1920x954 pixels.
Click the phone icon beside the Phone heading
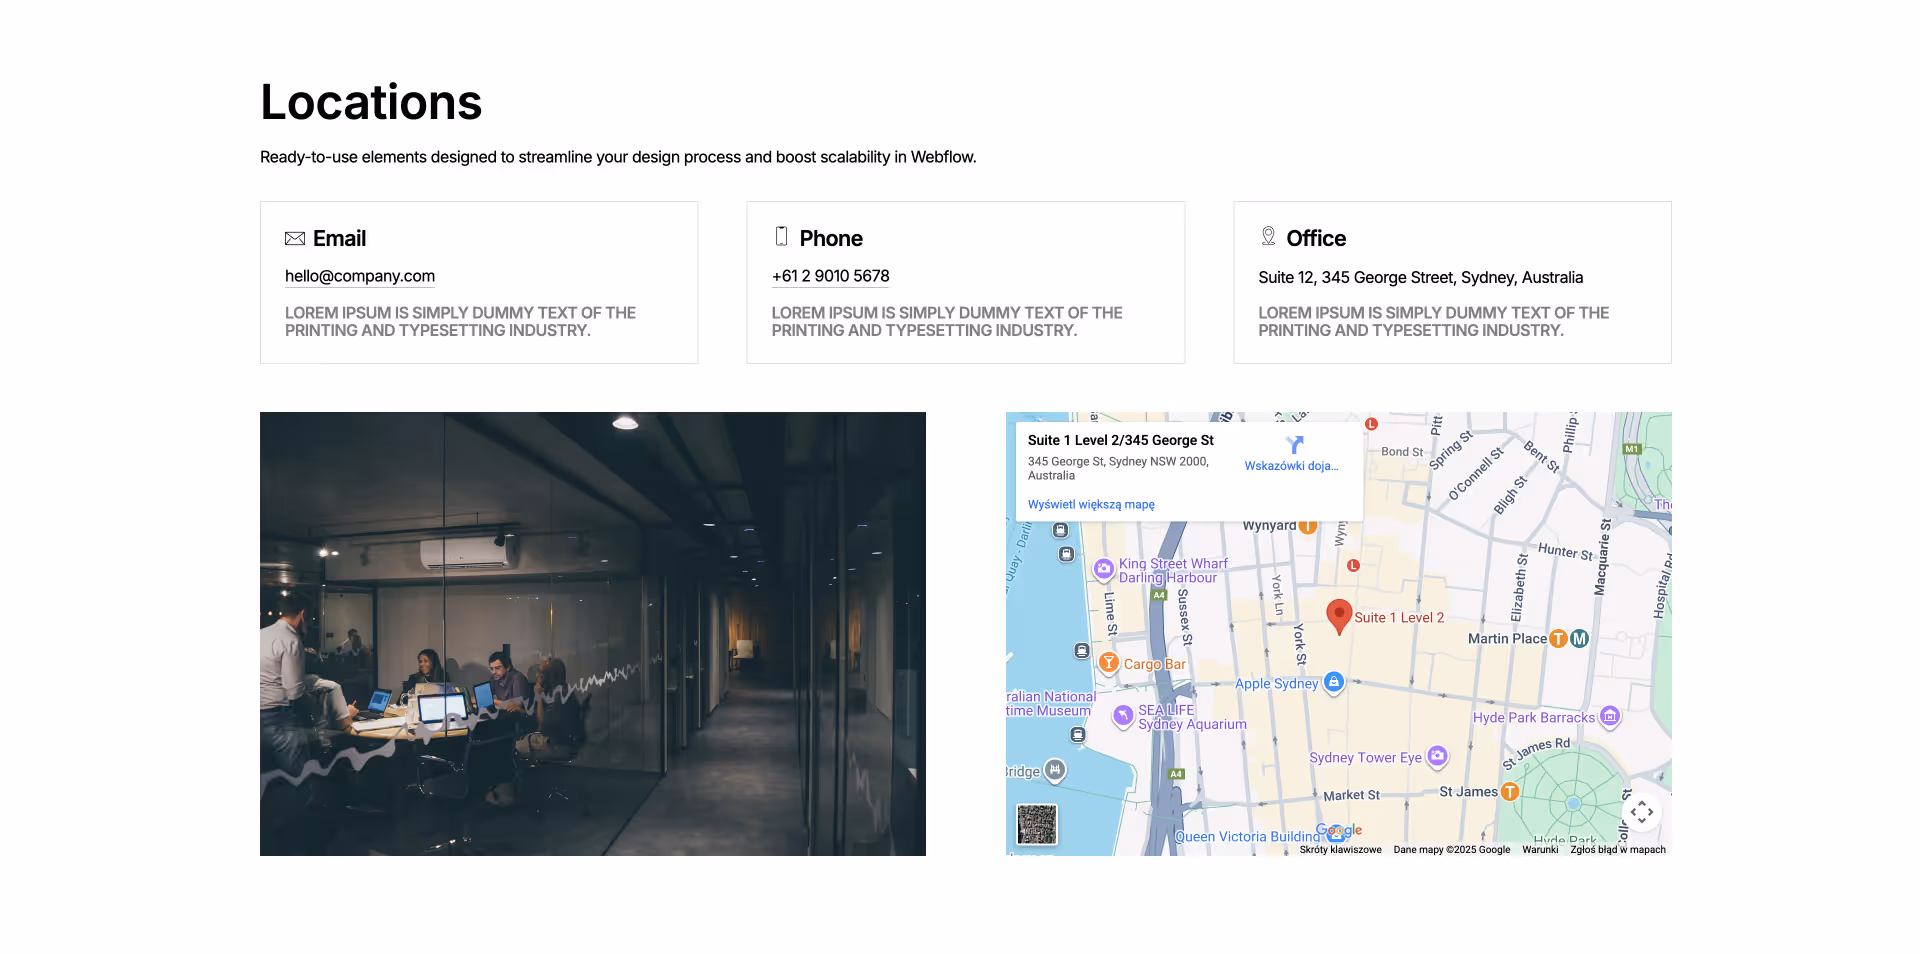(x=781, y=237)
